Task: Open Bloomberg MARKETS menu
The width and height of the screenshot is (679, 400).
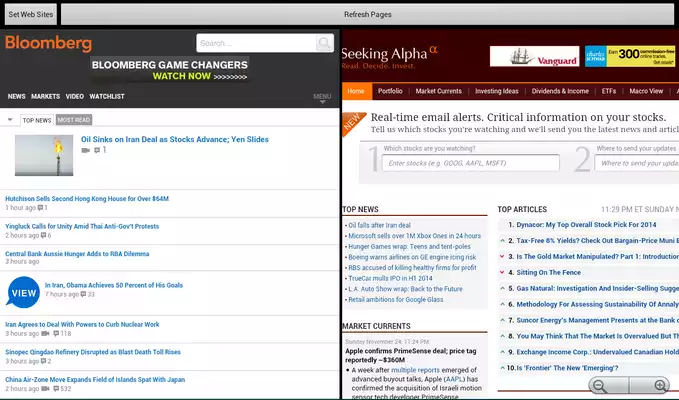Action: point(45,97)
